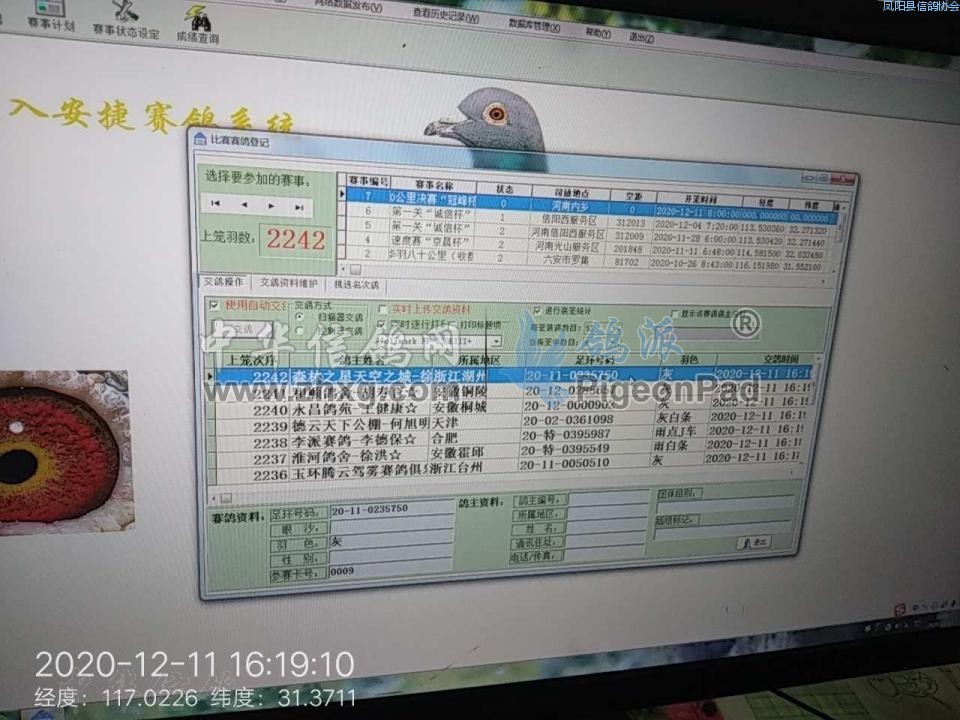Select race row 2 六安市罗集
The width and height of the screenshot is (960, 720).
click(587, 259)
